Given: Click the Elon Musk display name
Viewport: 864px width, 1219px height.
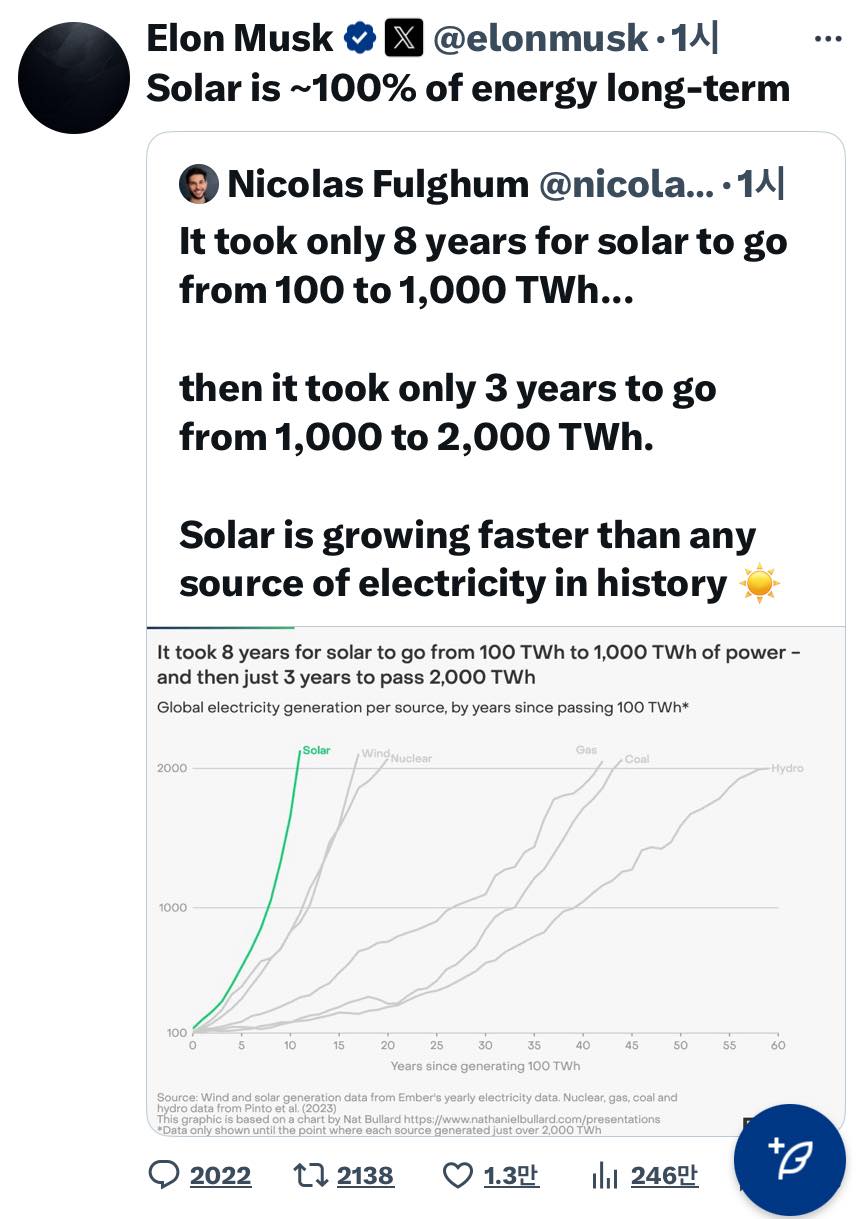Looking at the screenshot, I should pos(239,39).
